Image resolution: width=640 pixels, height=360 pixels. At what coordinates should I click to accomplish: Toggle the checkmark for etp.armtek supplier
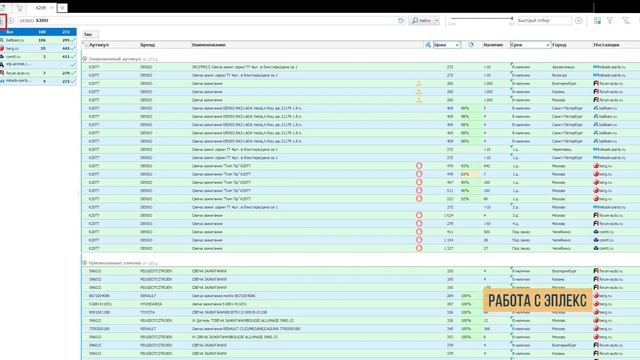click(x=73, y=64)
